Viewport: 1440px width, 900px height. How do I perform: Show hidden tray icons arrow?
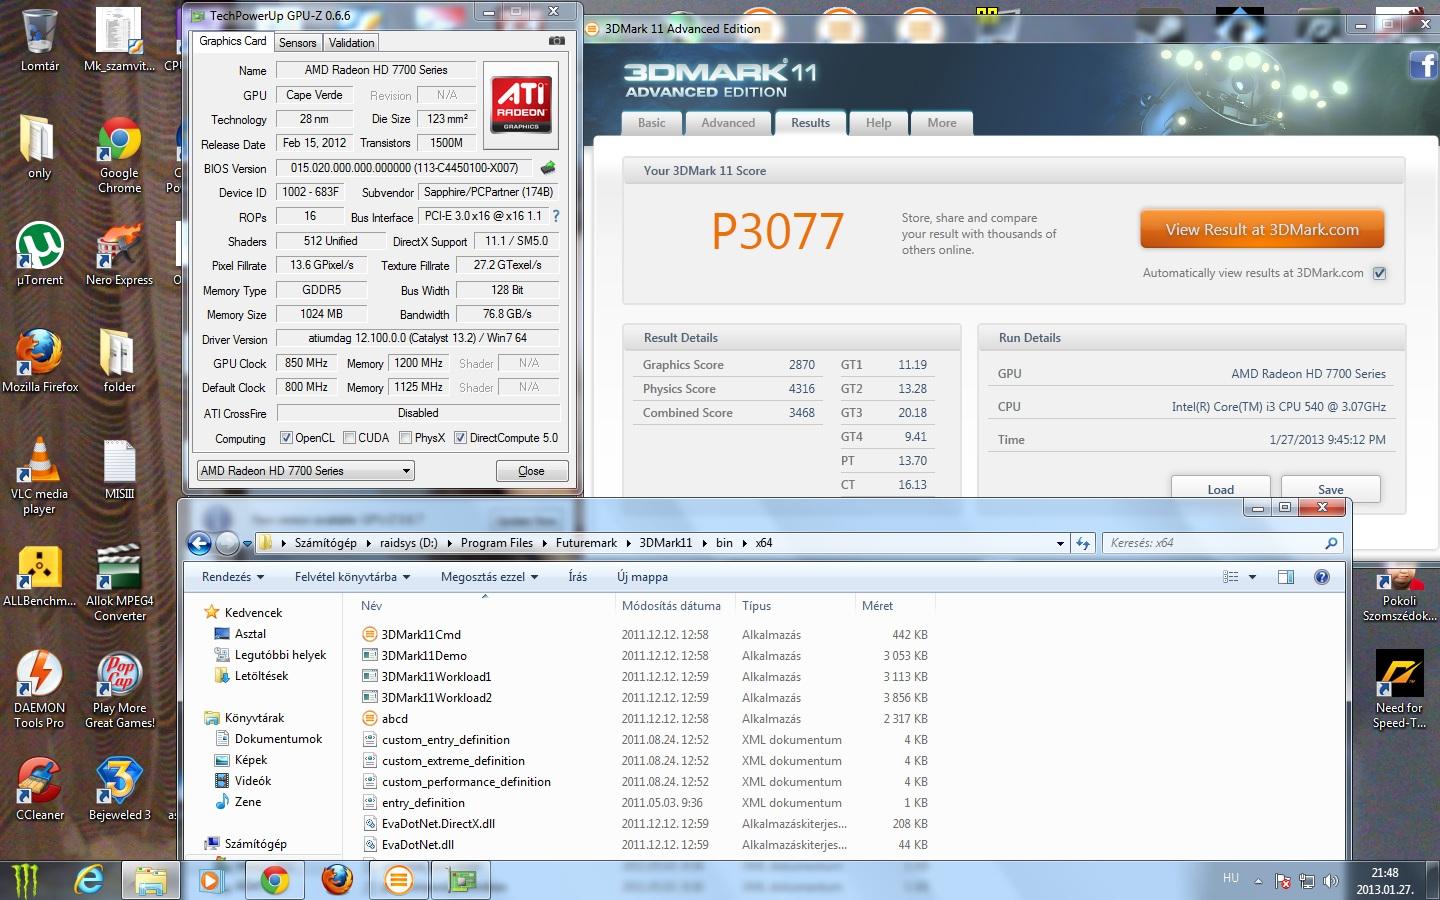pos(1257,881)
